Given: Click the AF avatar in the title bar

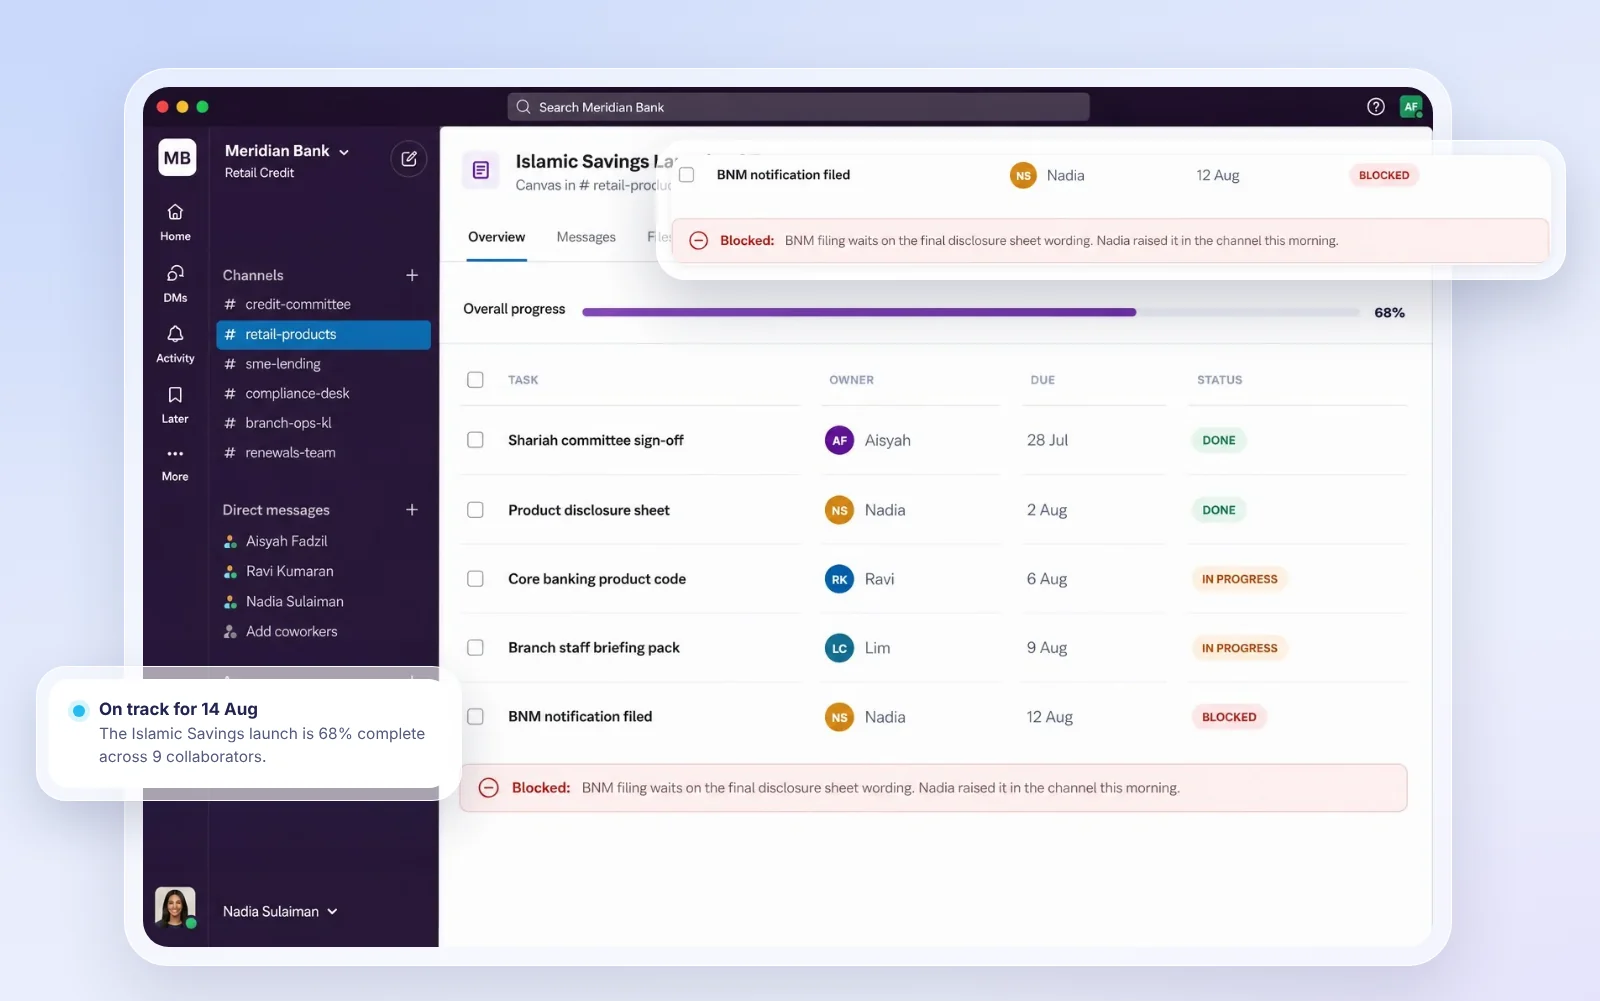Looking at the screenshot, I should coord(1411,107).
